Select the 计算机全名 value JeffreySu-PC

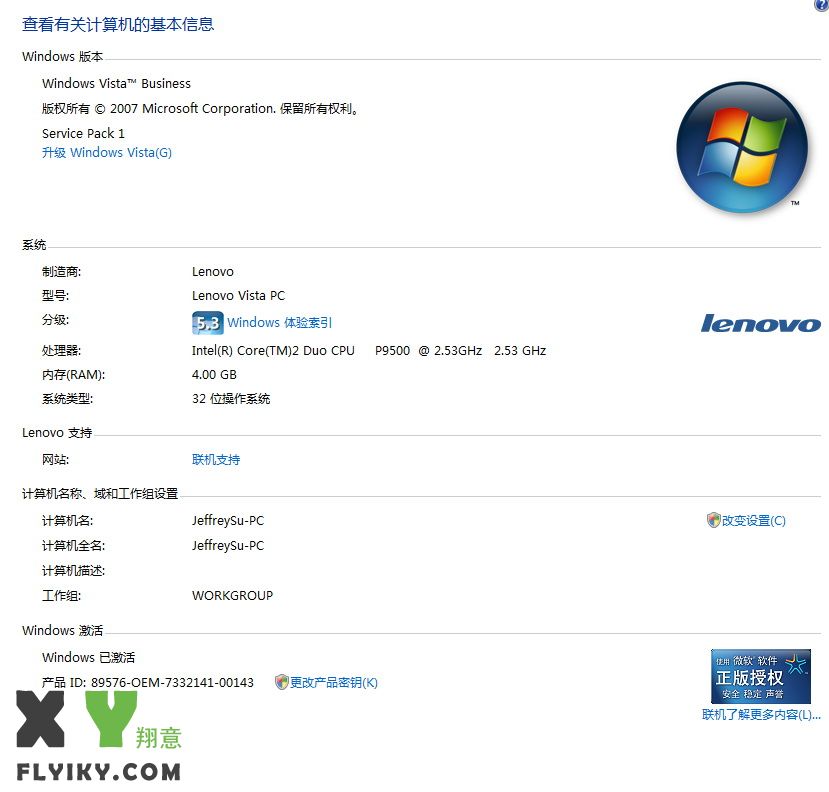click(x=228, y=546)
